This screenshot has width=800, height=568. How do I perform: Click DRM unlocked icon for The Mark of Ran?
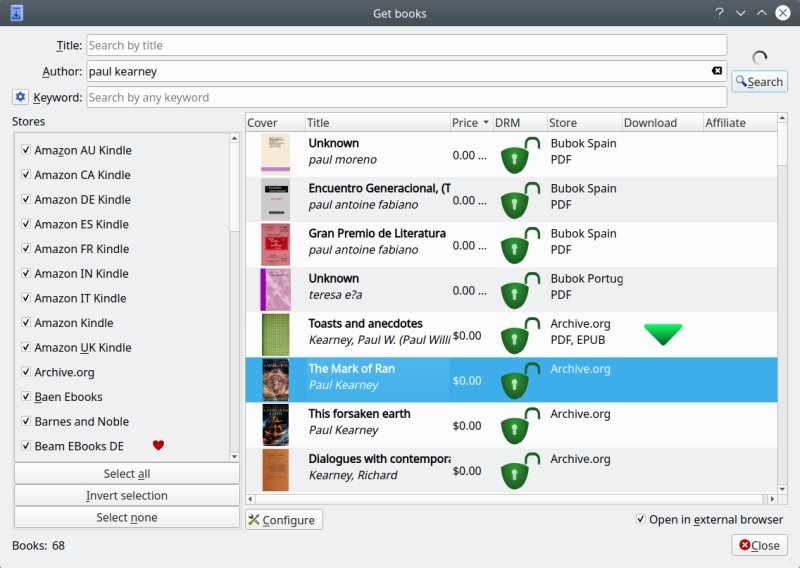[520, 380]
